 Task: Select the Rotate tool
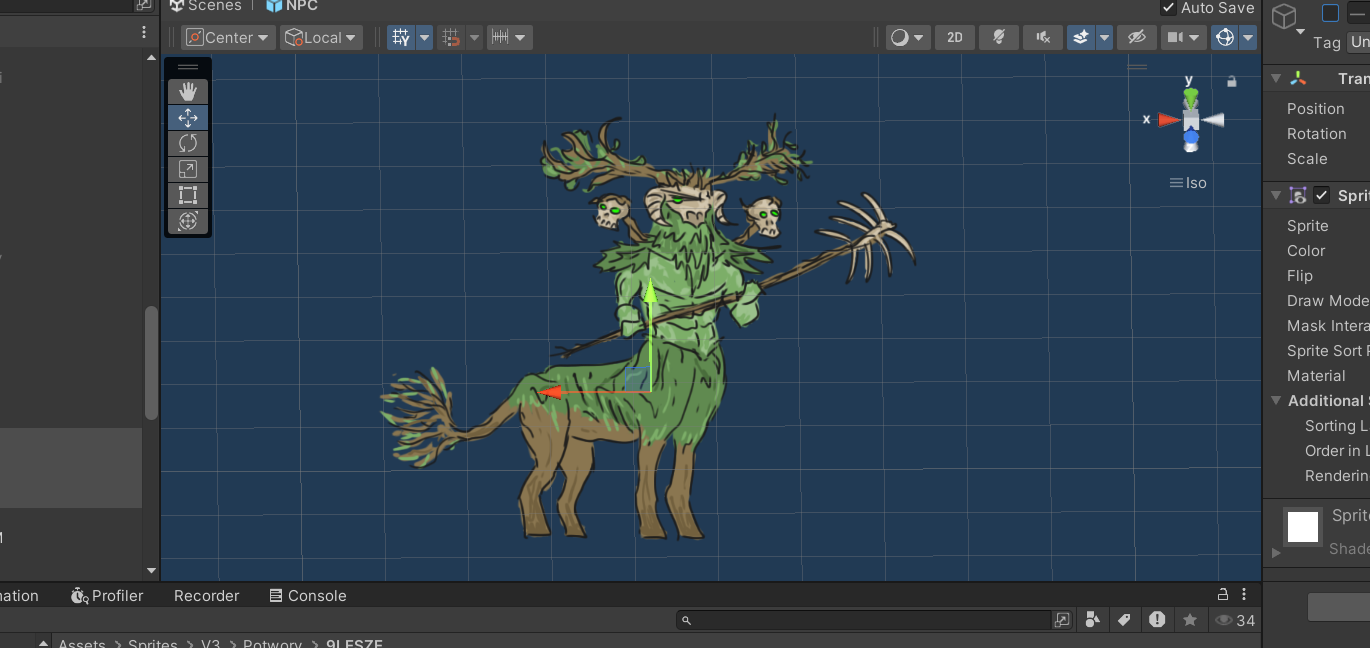coord(188,143)
